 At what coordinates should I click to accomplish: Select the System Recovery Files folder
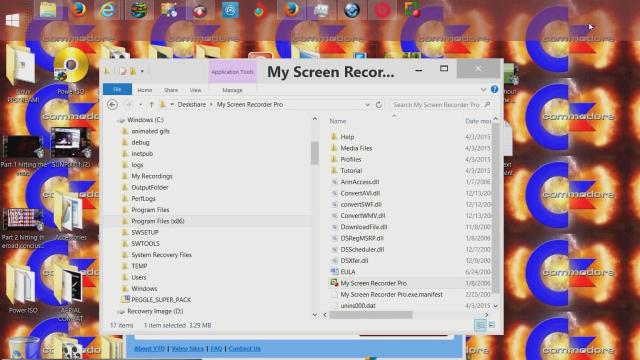(162, 255)
